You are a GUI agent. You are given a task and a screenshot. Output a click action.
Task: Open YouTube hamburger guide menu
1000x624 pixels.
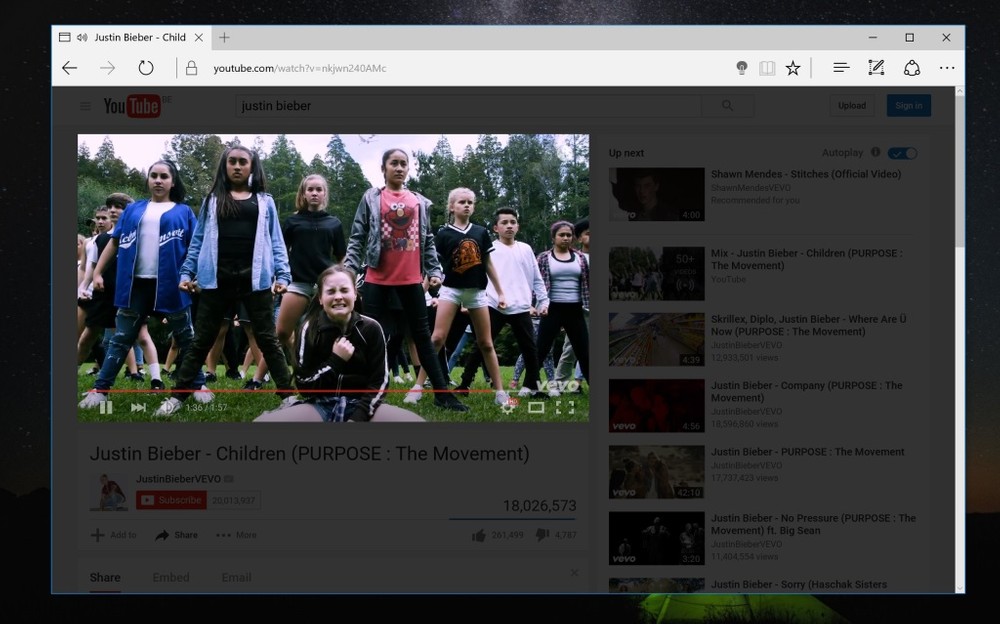[85, 106]
